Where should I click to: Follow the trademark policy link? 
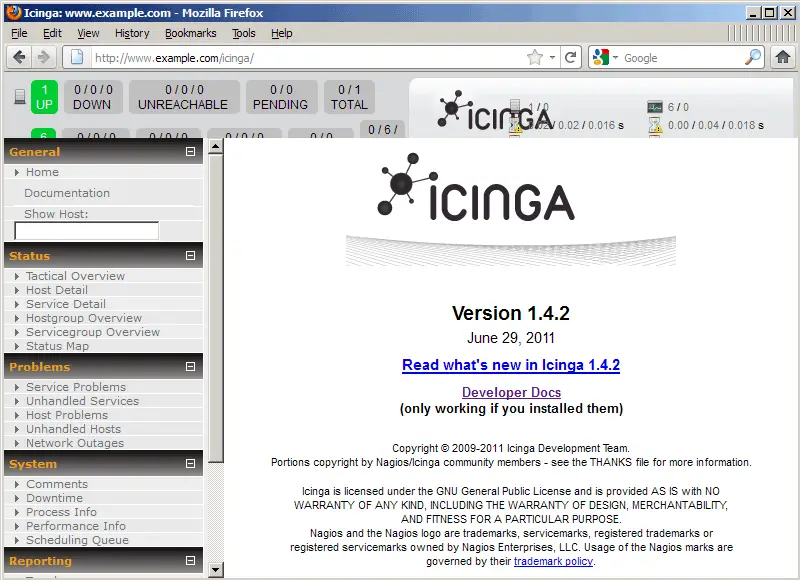tap(553, 561)
